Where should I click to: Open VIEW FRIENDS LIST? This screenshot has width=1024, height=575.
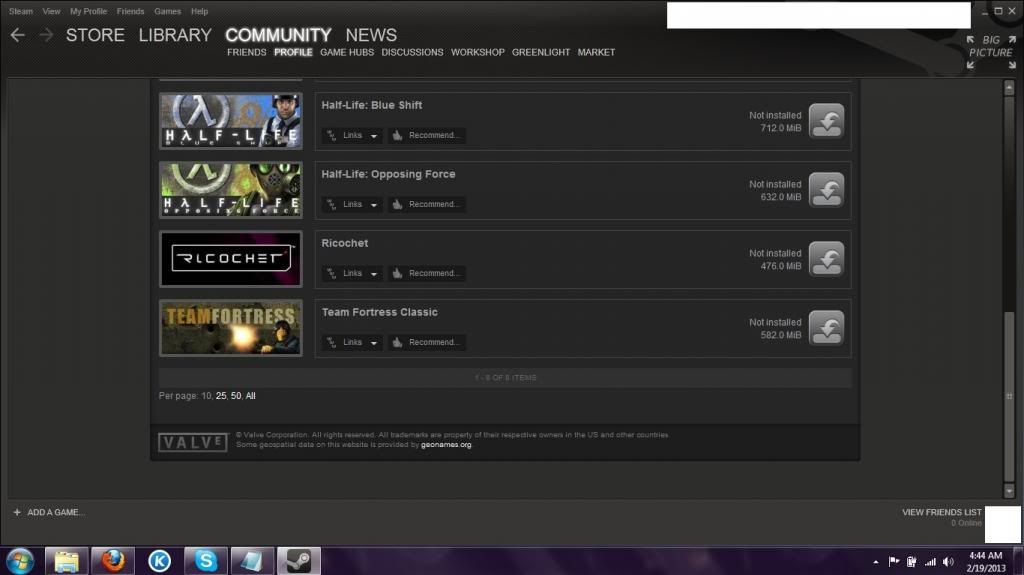tap(942, 512)
